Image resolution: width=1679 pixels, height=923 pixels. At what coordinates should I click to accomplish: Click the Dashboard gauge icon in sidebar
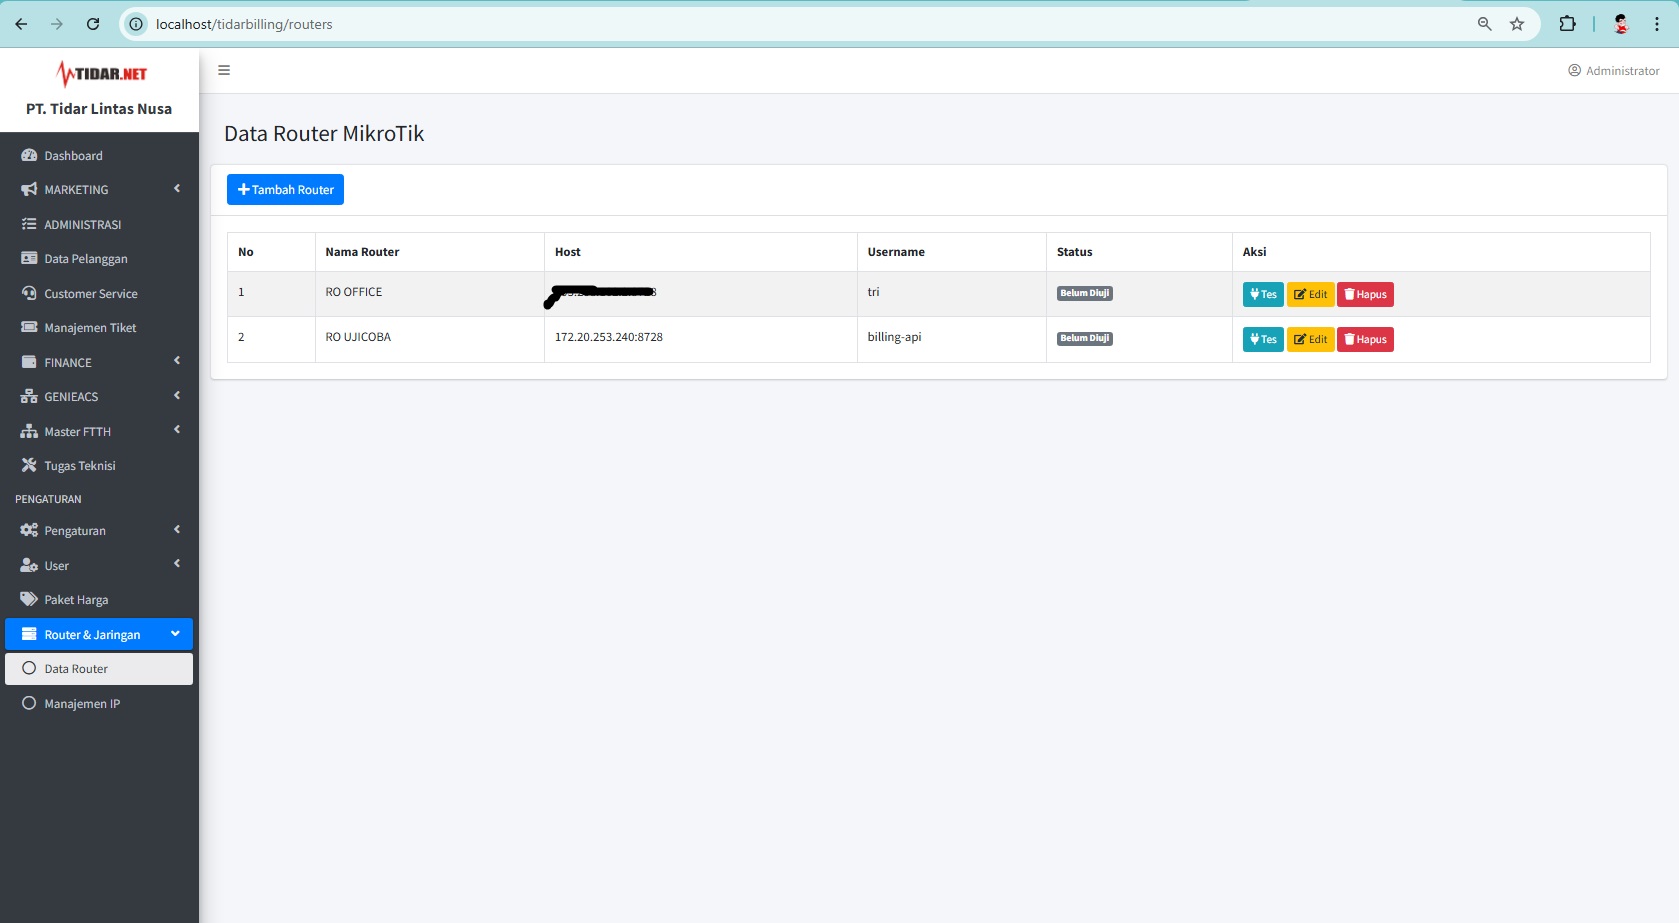click(x=29, y=156)
